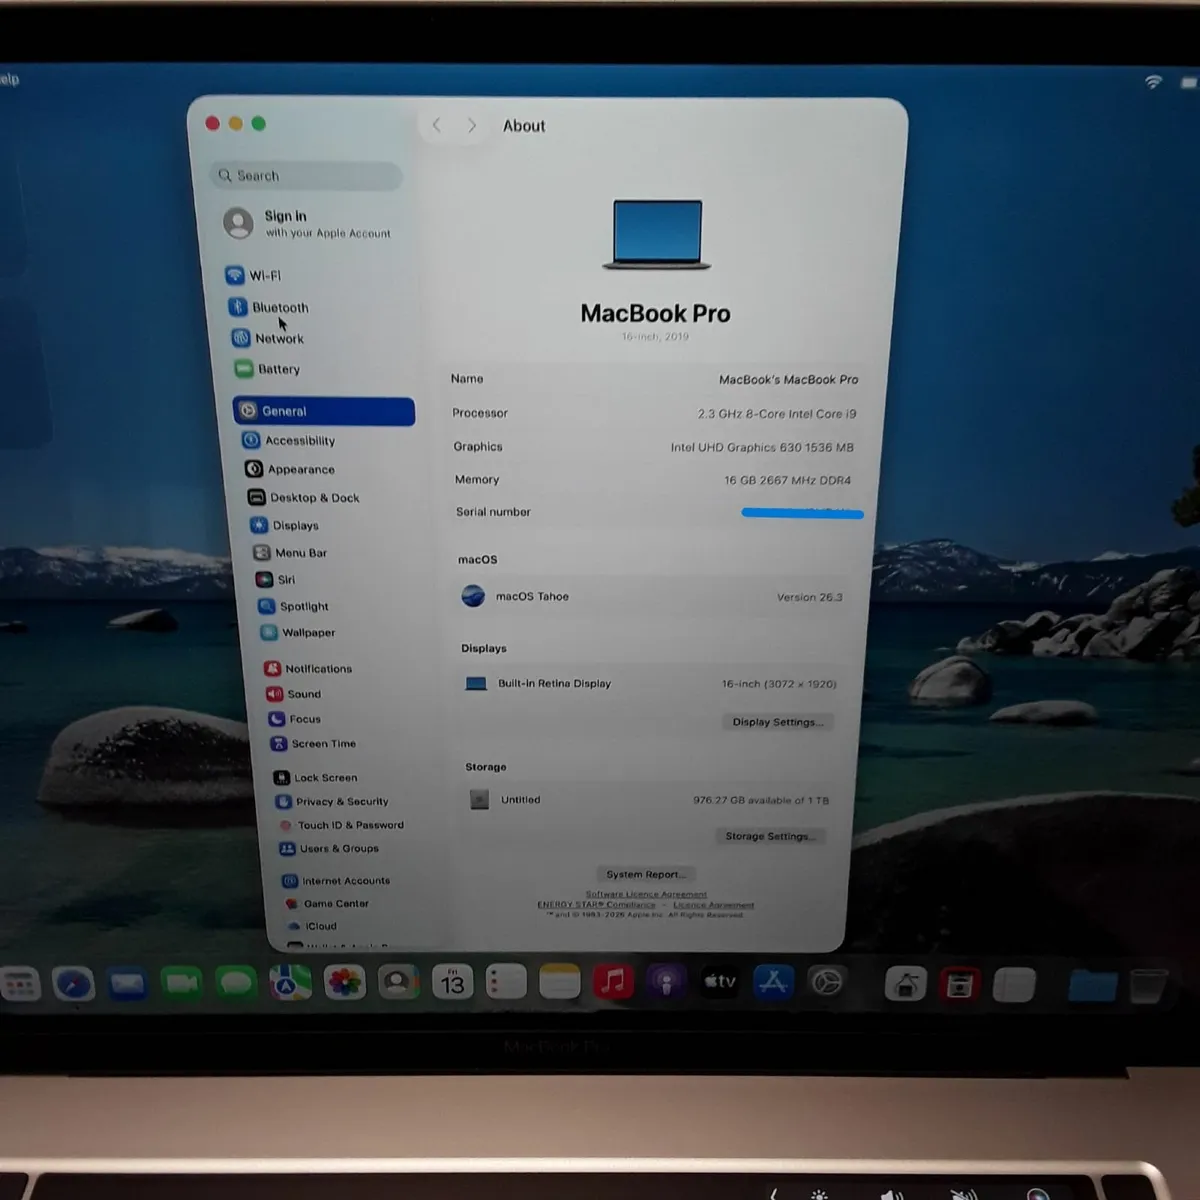1200x1200 pixels.
Task: Open the System Report dialog
Action: (x=646, y=873)
